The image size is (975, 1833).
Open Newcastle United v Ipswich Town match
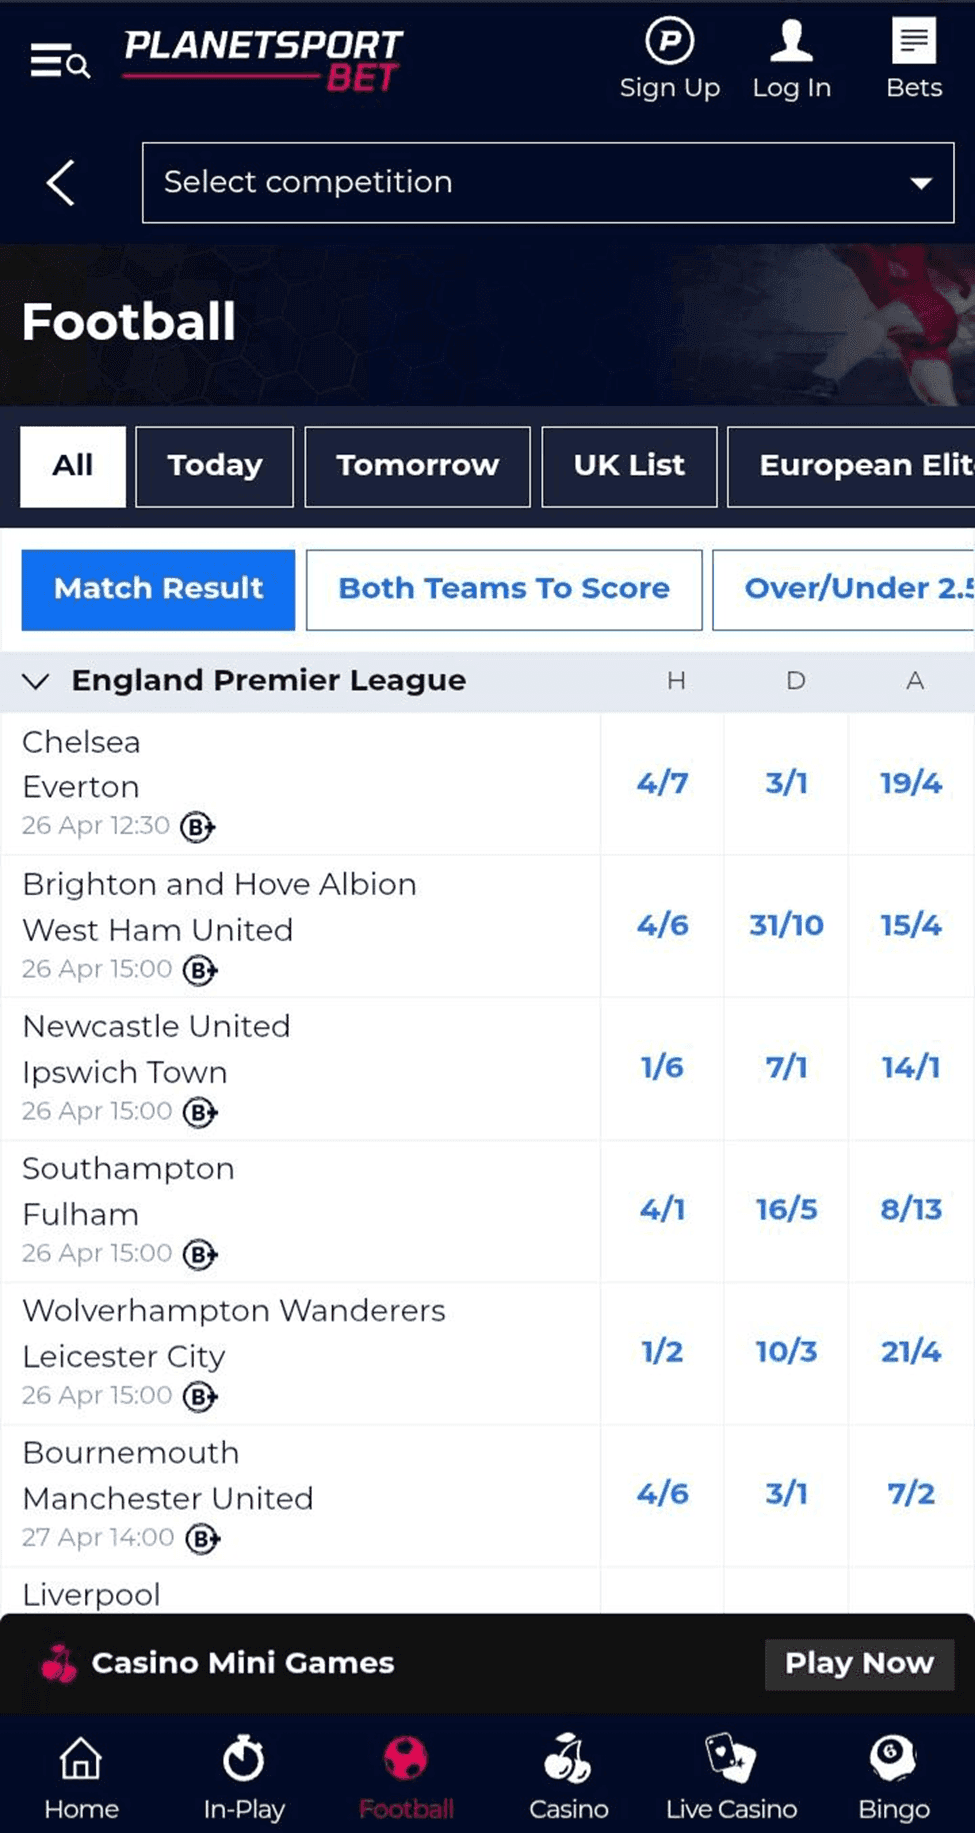coord(156,1049)
